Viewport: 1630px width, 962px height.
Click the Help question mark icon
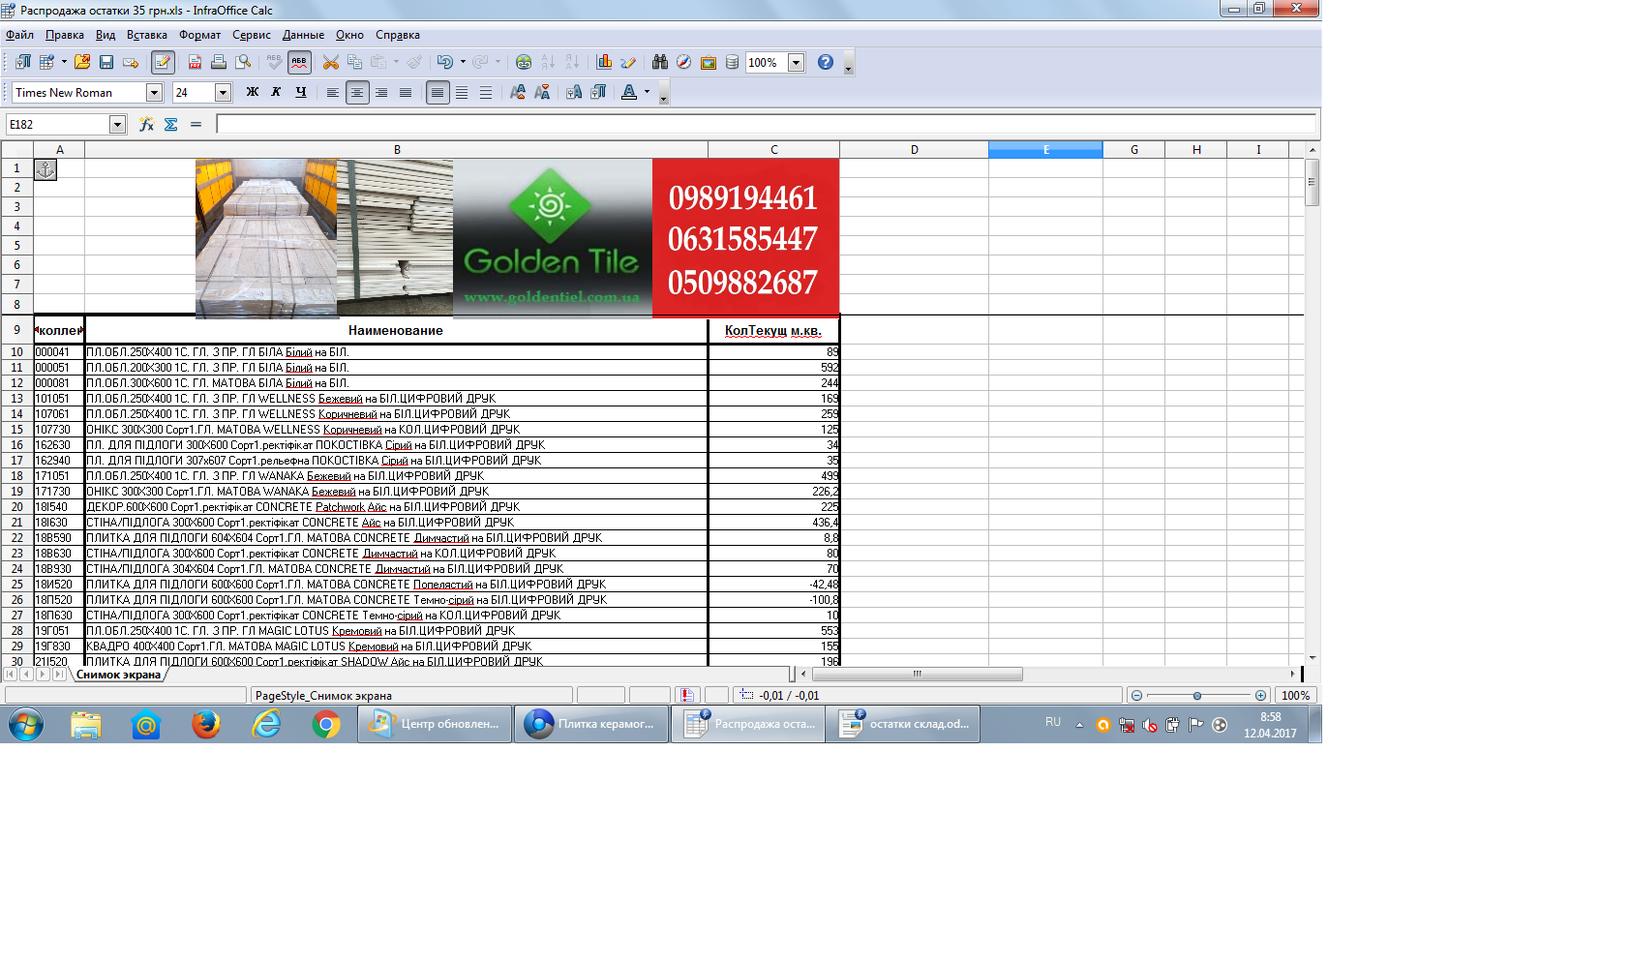pyautogui.click(x=825, y=62)
